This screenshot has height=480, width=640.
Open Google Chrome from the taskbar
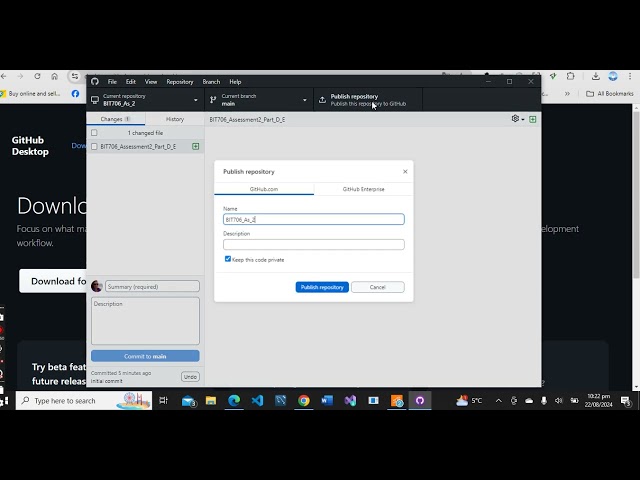[x=304, y=401]
